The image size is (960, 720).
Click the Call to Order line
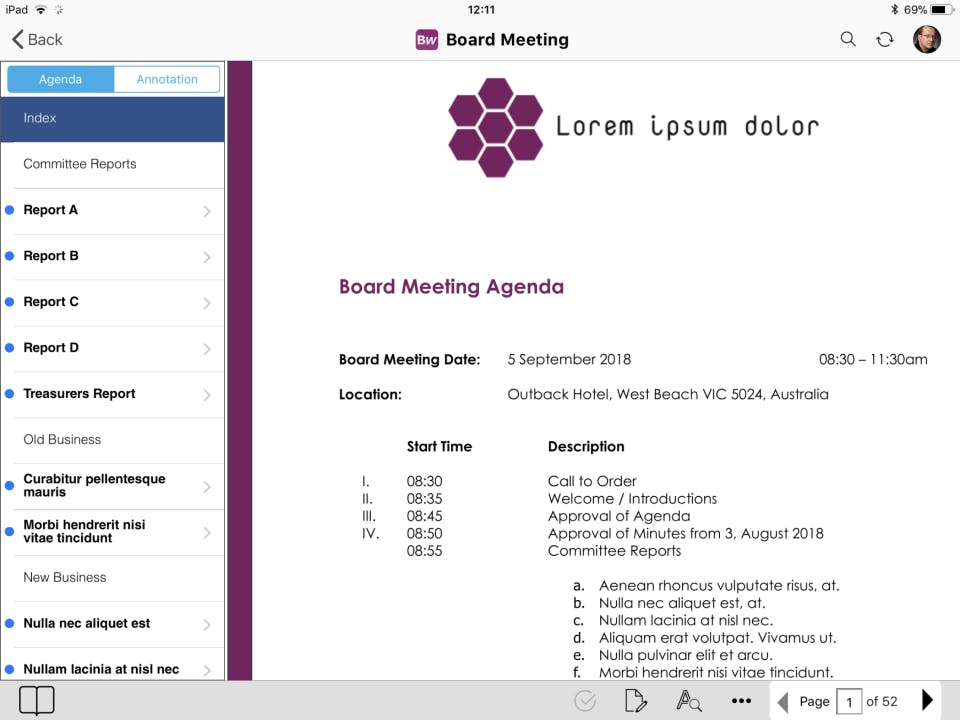592,481
